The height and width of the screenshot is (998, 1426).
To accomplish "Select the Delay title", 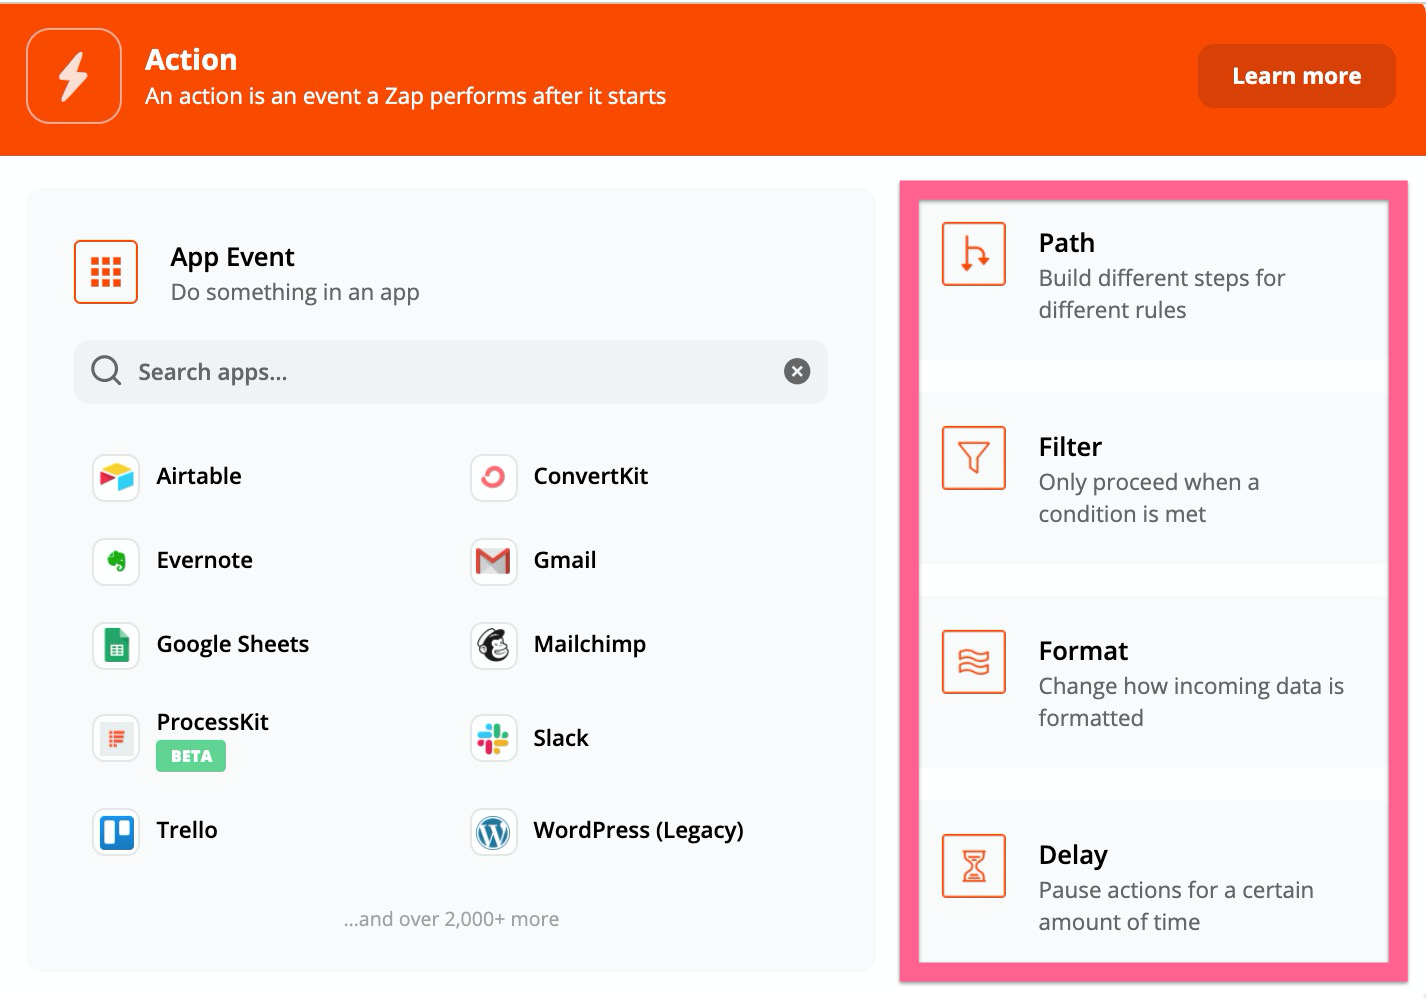I will point(1073,856).
